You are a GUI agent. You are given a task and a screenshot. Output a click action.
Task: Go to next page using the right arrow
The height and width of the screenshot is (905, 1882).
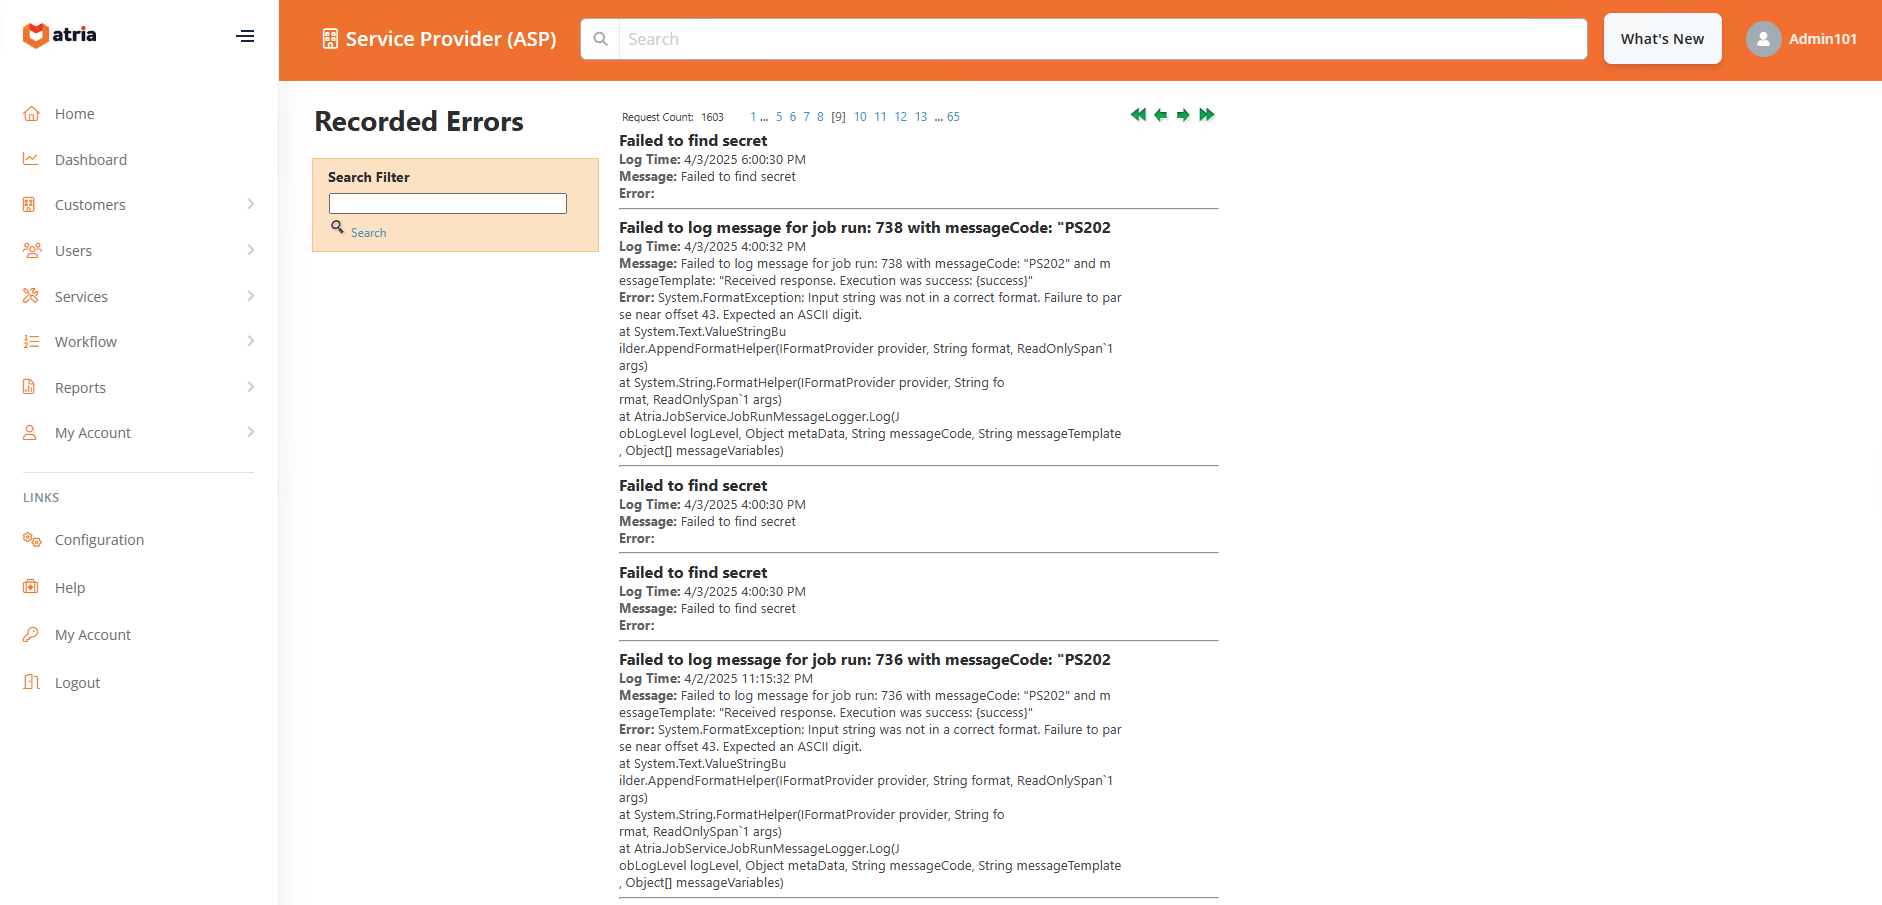point(1183,115)
